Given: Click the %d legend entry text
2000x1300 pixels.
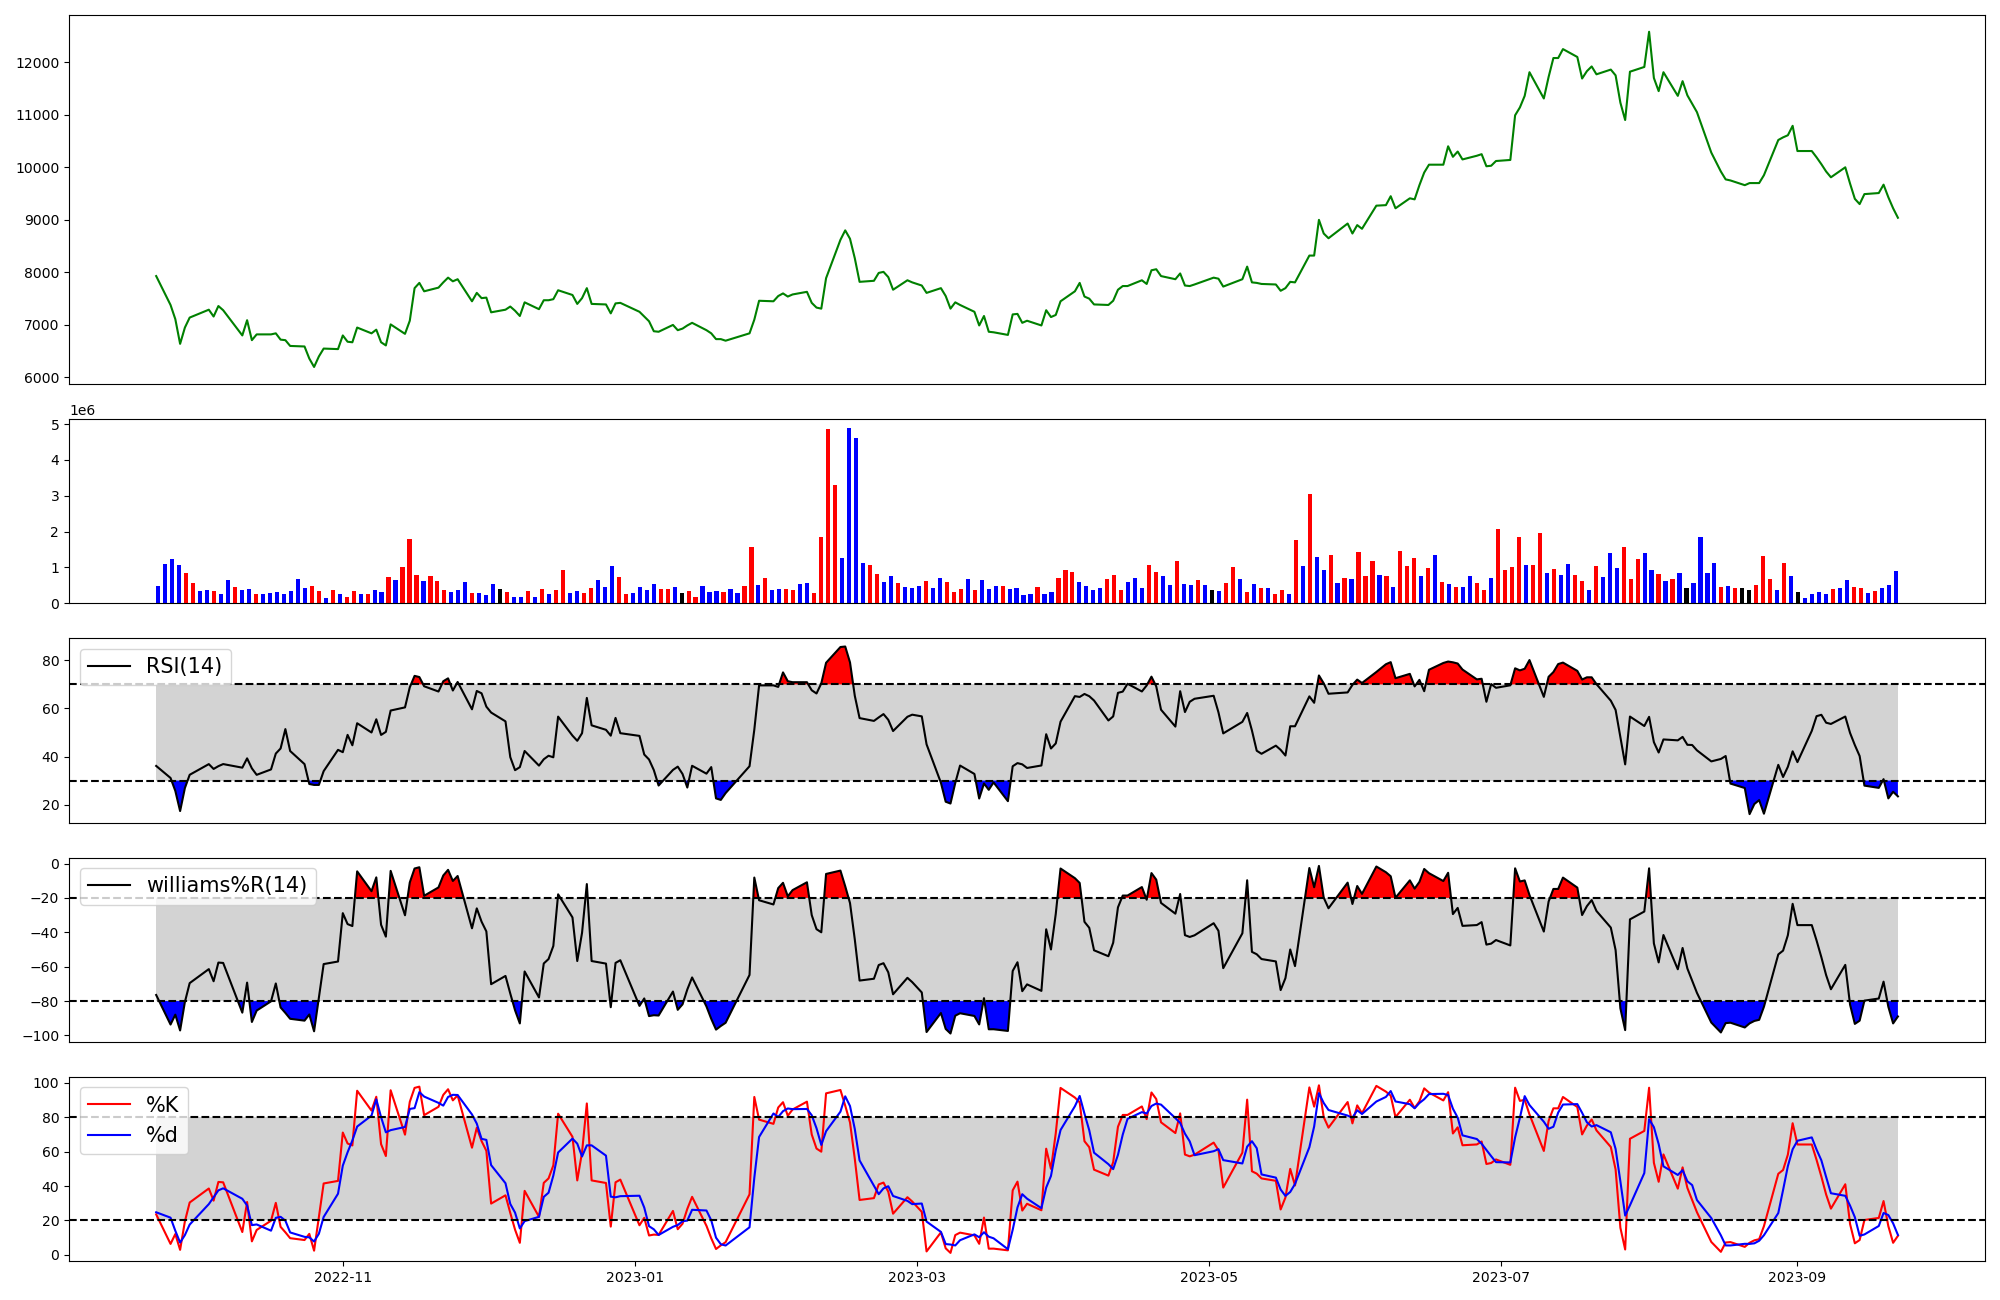Looking at the screenshot, I should point(162,1135).
